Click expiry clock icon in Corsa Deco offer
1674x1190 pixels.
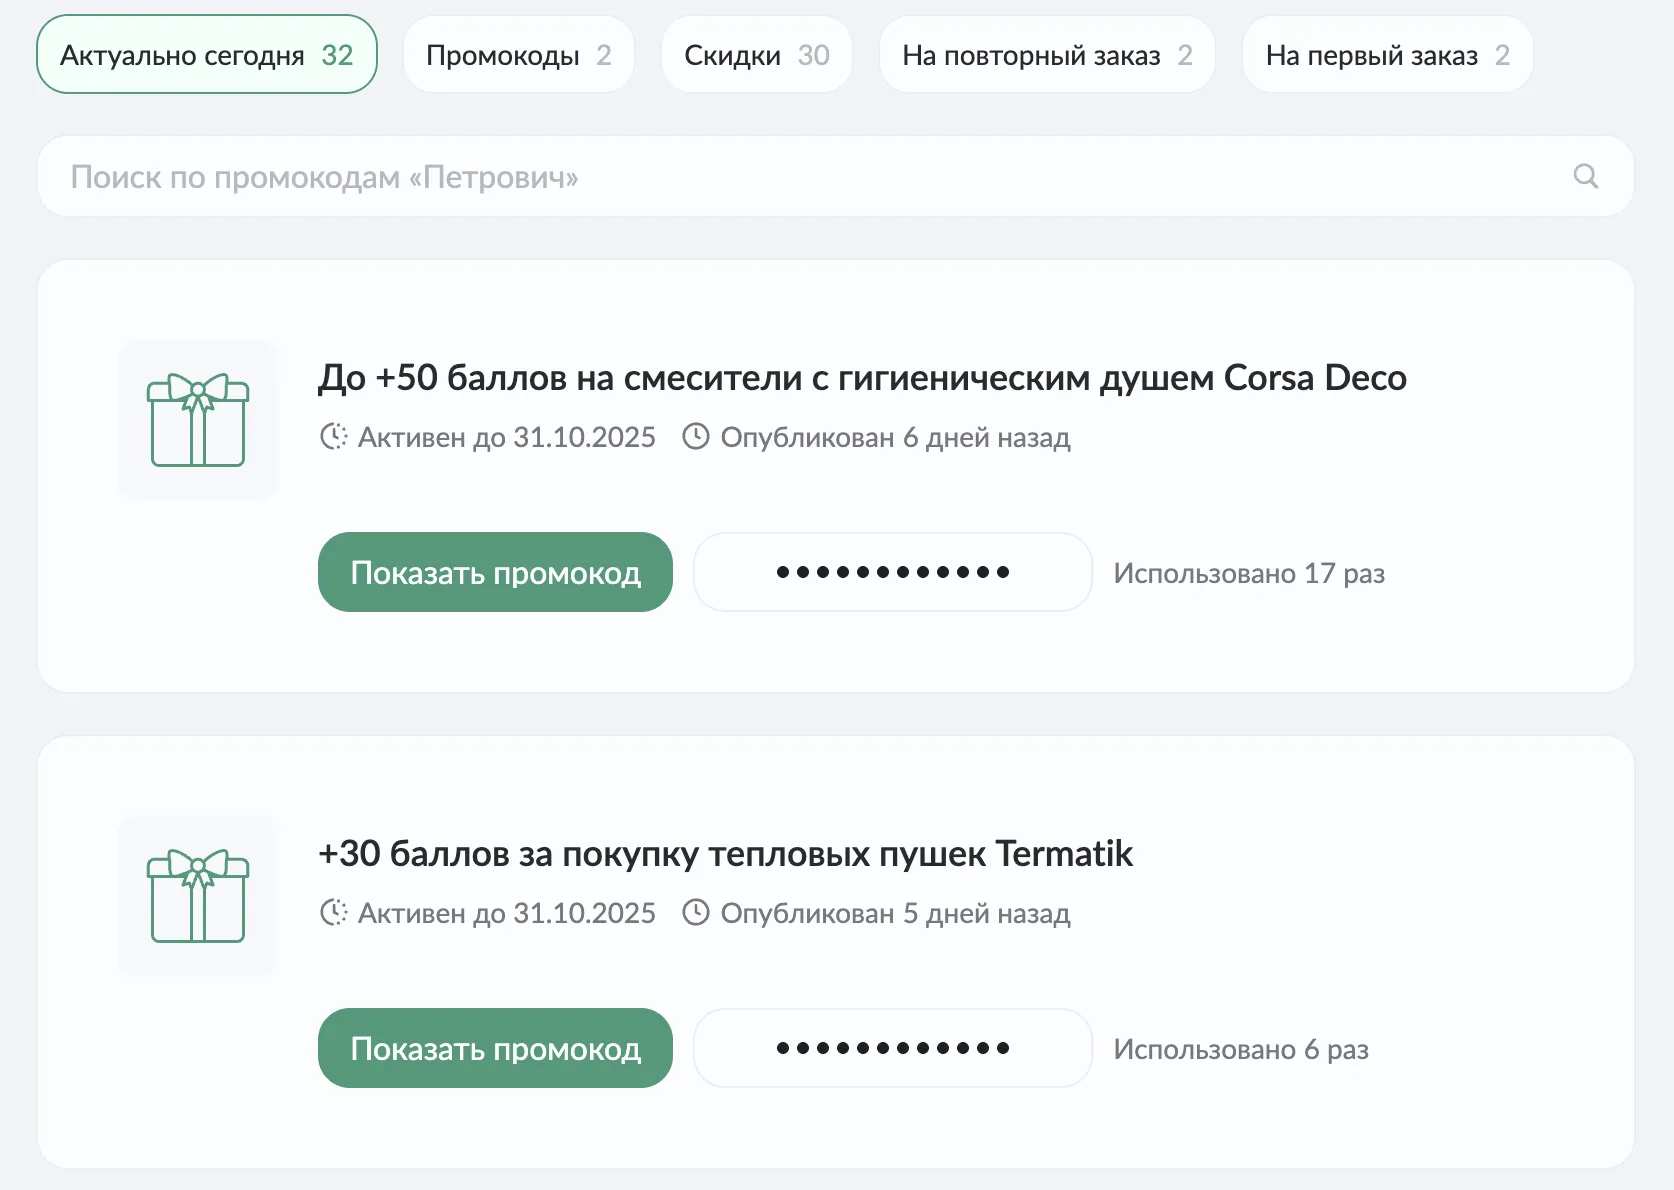tap(333, 437)
